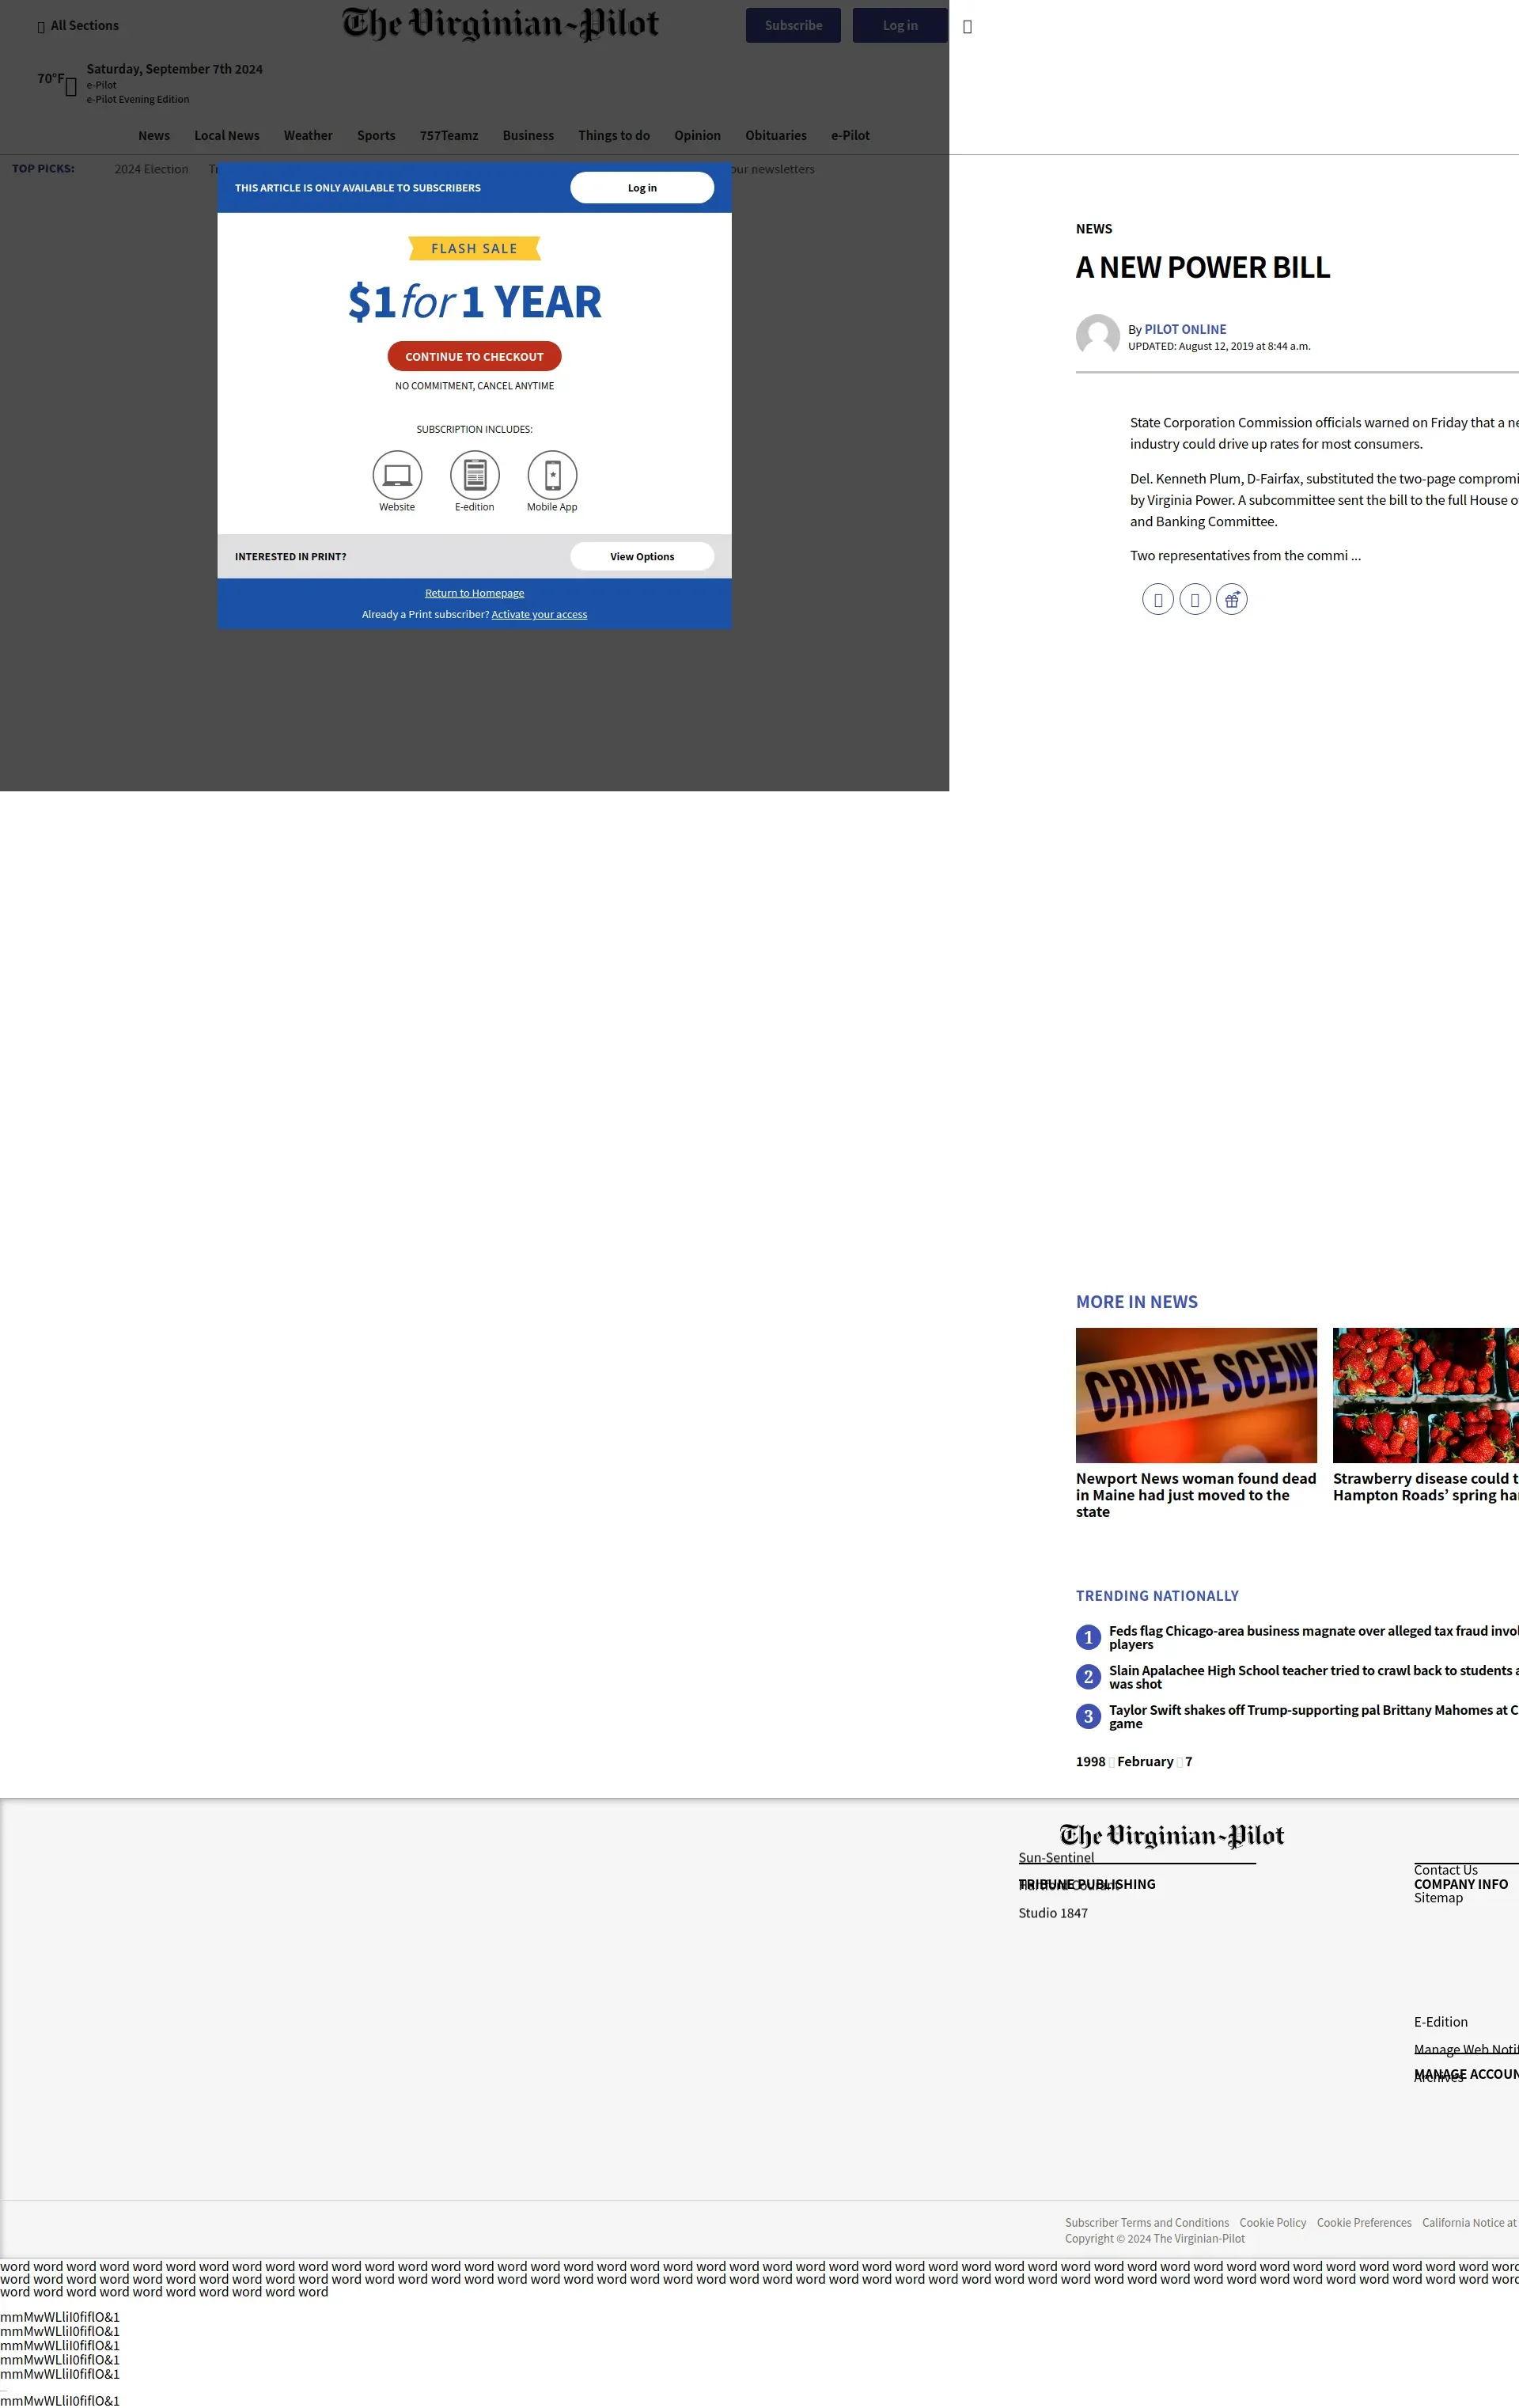
Task: Click Log in on the subscriber banner
Action: click(642, 188)
